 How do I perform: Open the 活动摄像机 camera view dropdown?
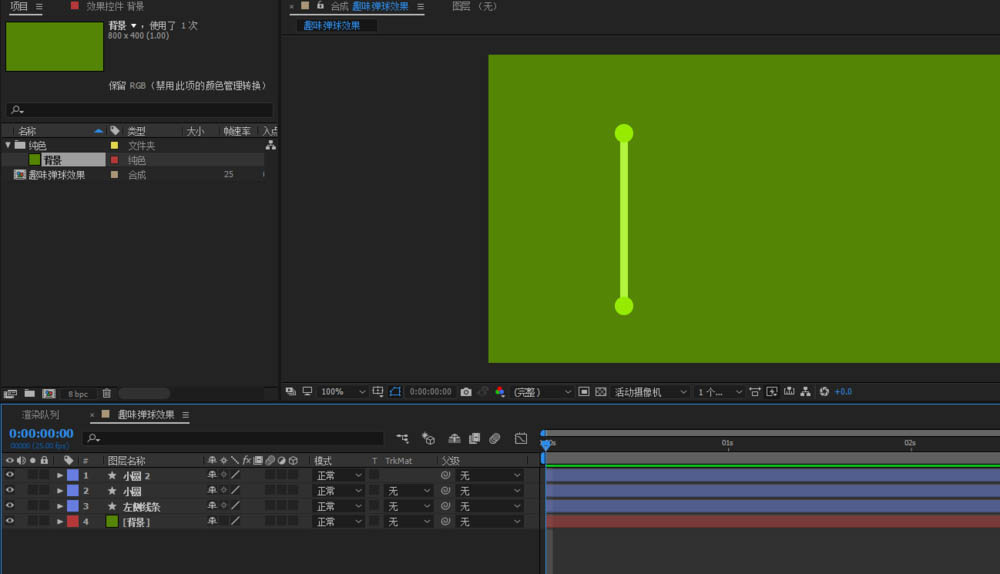point(651,392)
